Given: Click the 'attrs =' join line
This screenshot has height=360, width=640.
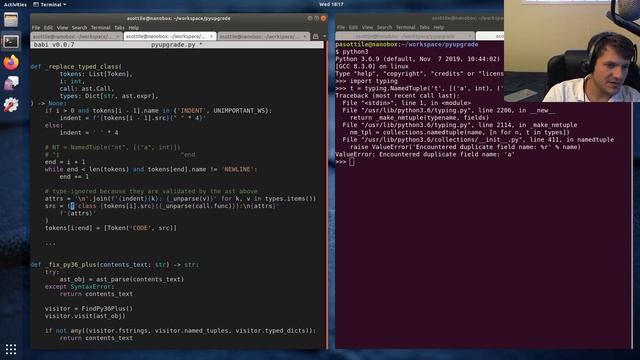Looking at the screenshot, I should coord(180,199).
